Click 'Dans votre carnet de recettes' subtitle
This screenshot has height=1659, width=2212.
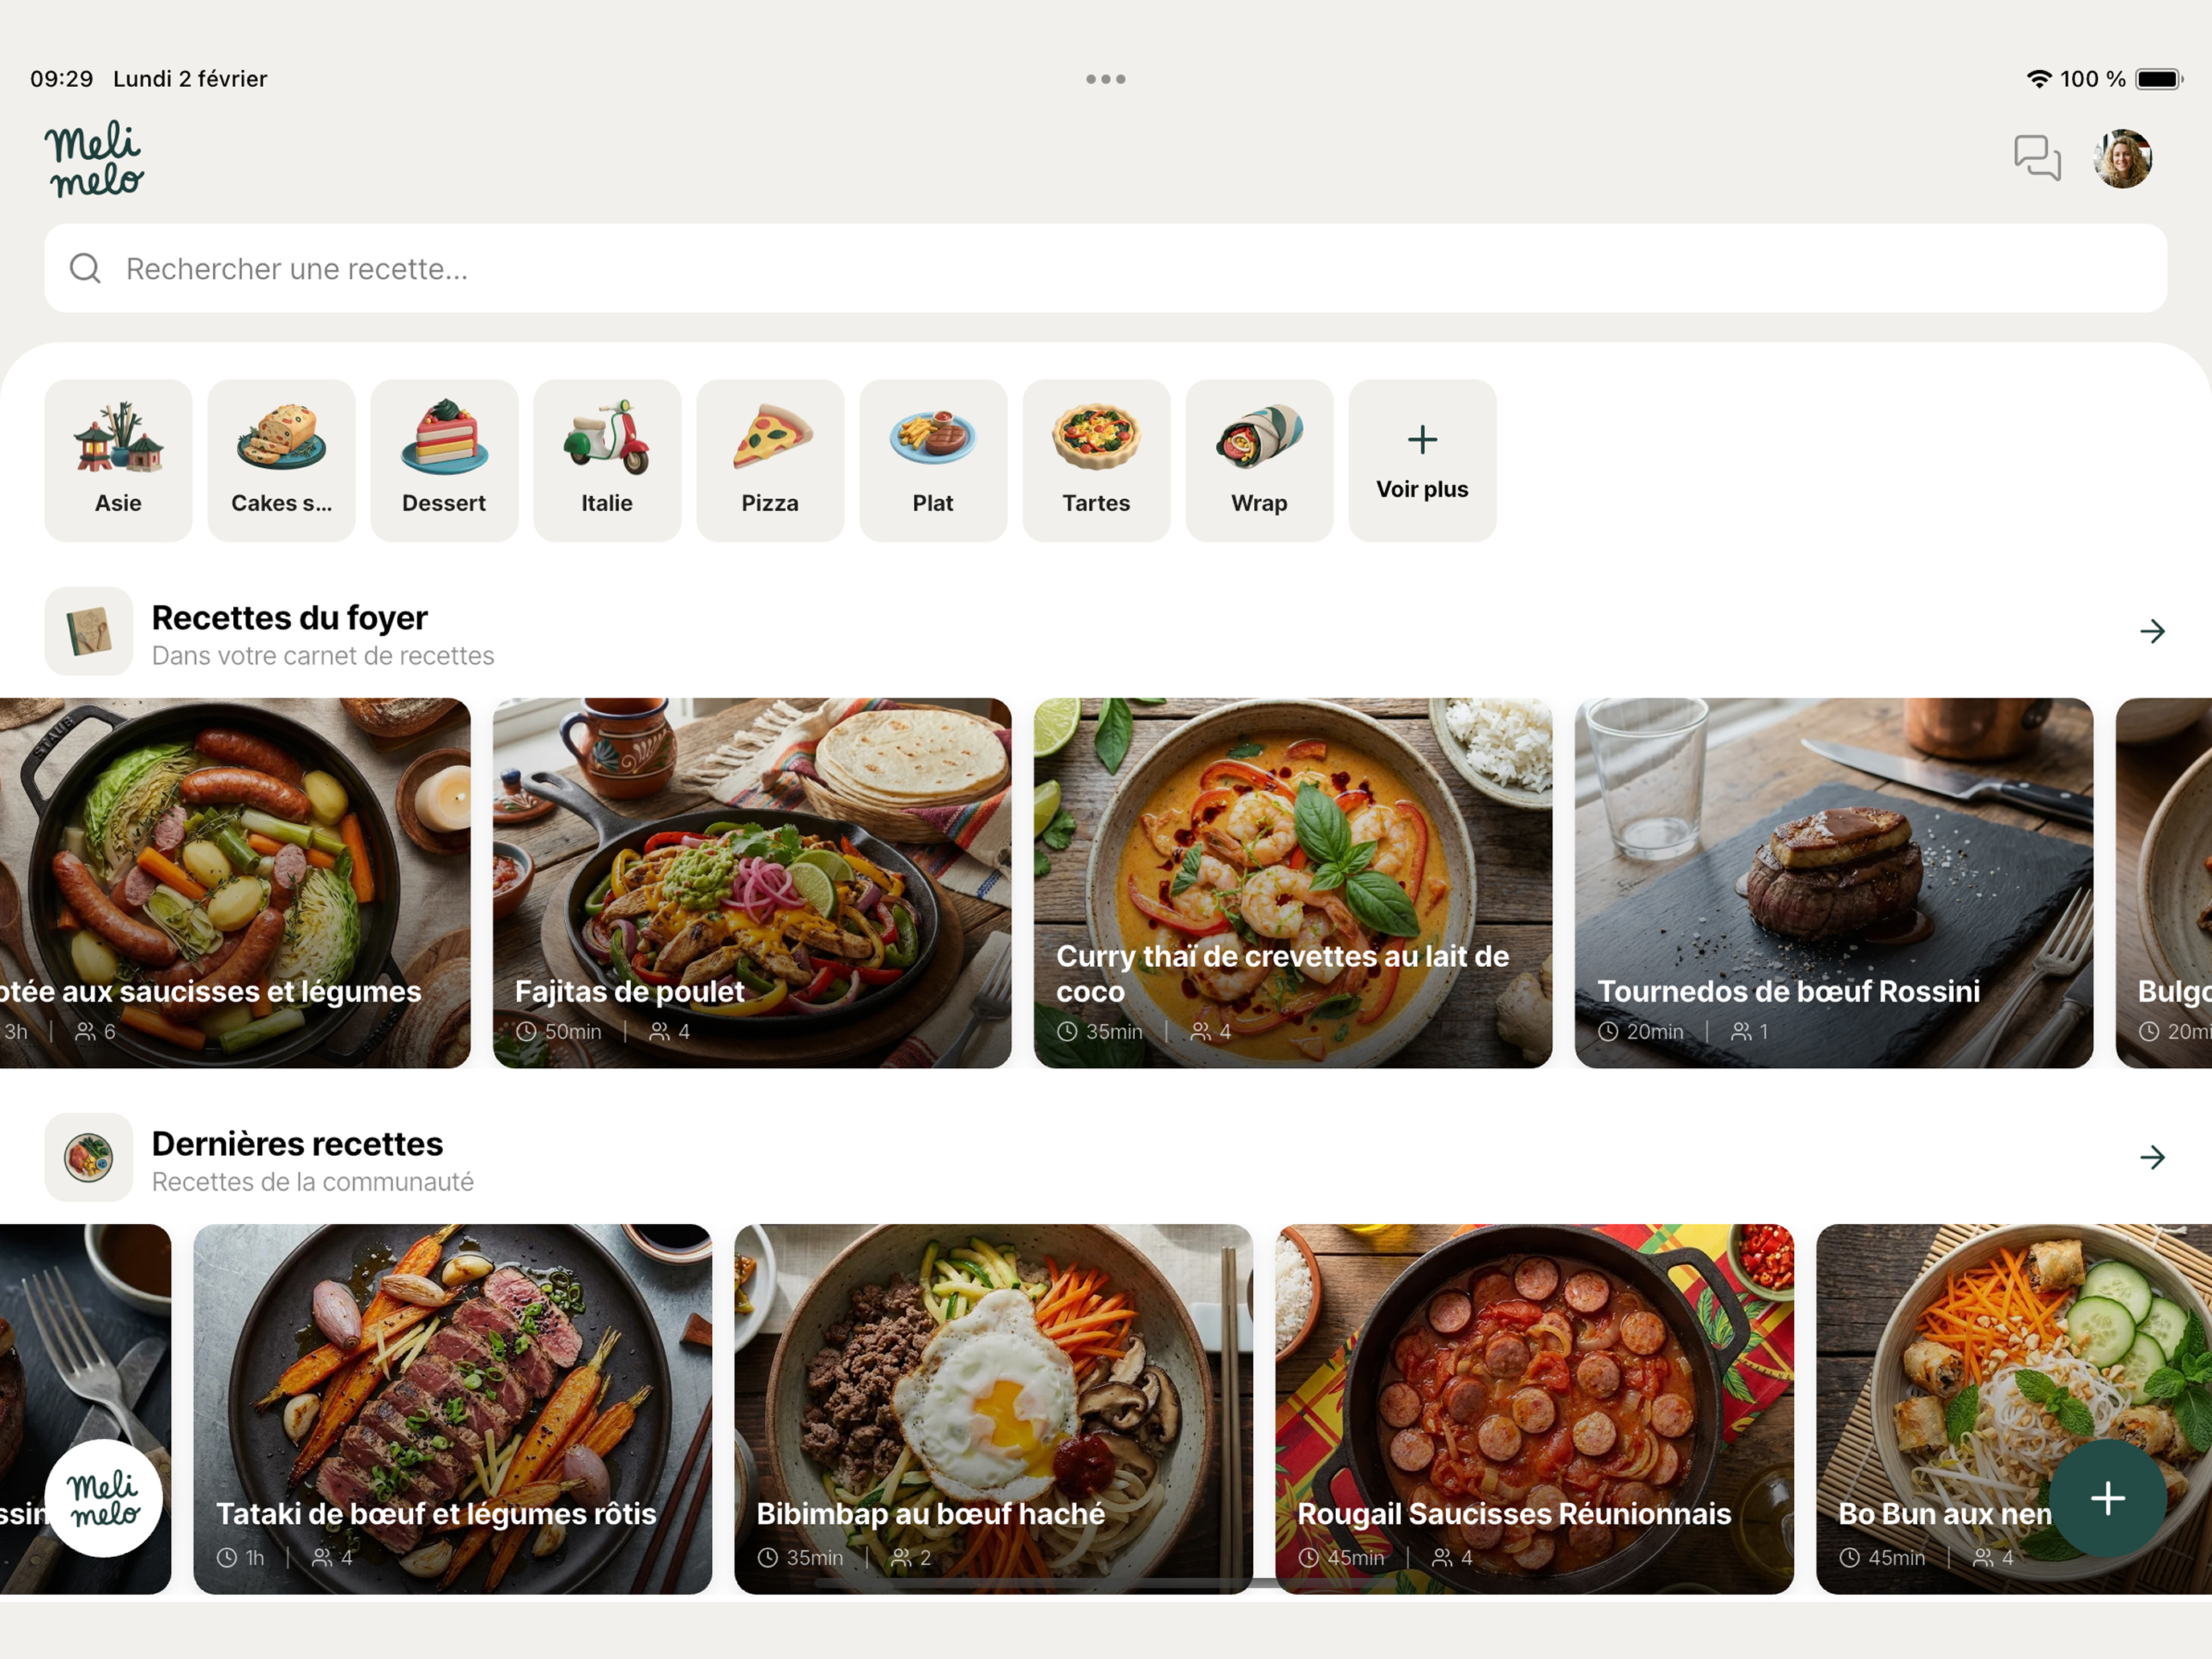323,656
